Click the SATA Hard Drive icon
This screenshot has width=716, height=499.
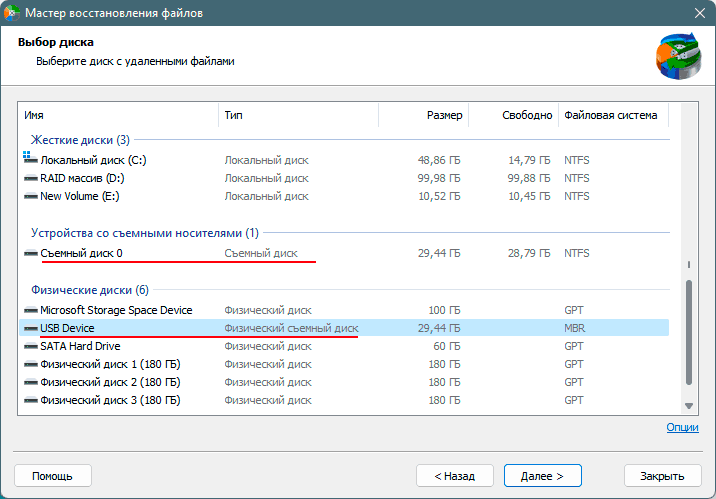(x=31, y=346)
